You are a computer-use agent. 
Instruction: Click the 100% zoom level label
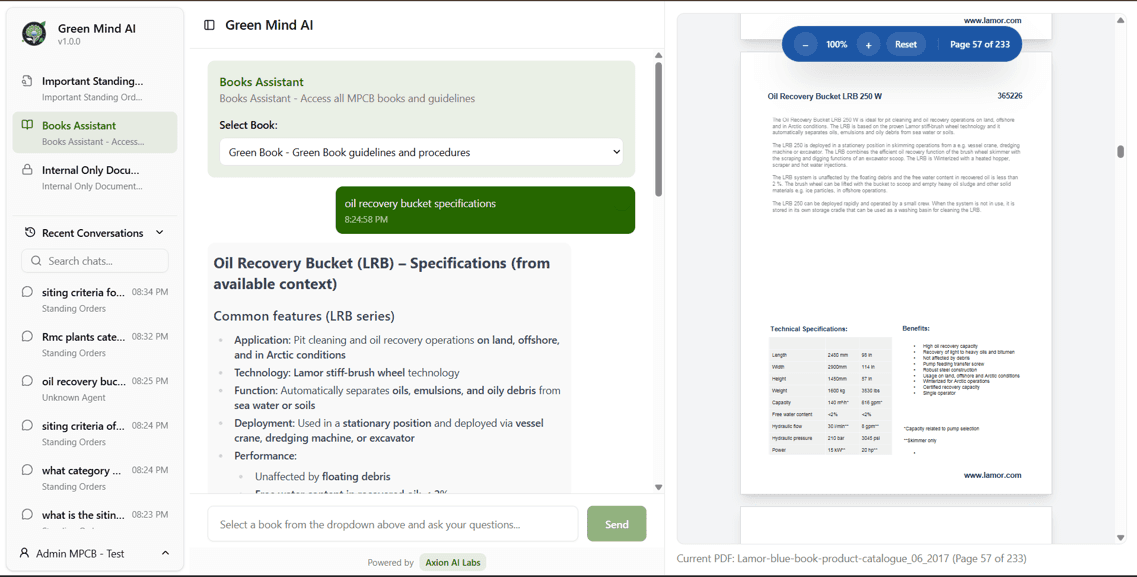pos(836,44)
